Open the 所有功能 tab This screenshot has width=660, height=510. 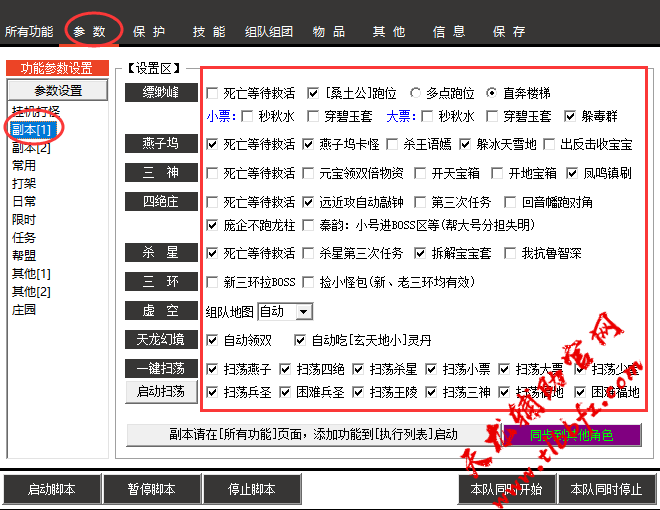[29, 32]
